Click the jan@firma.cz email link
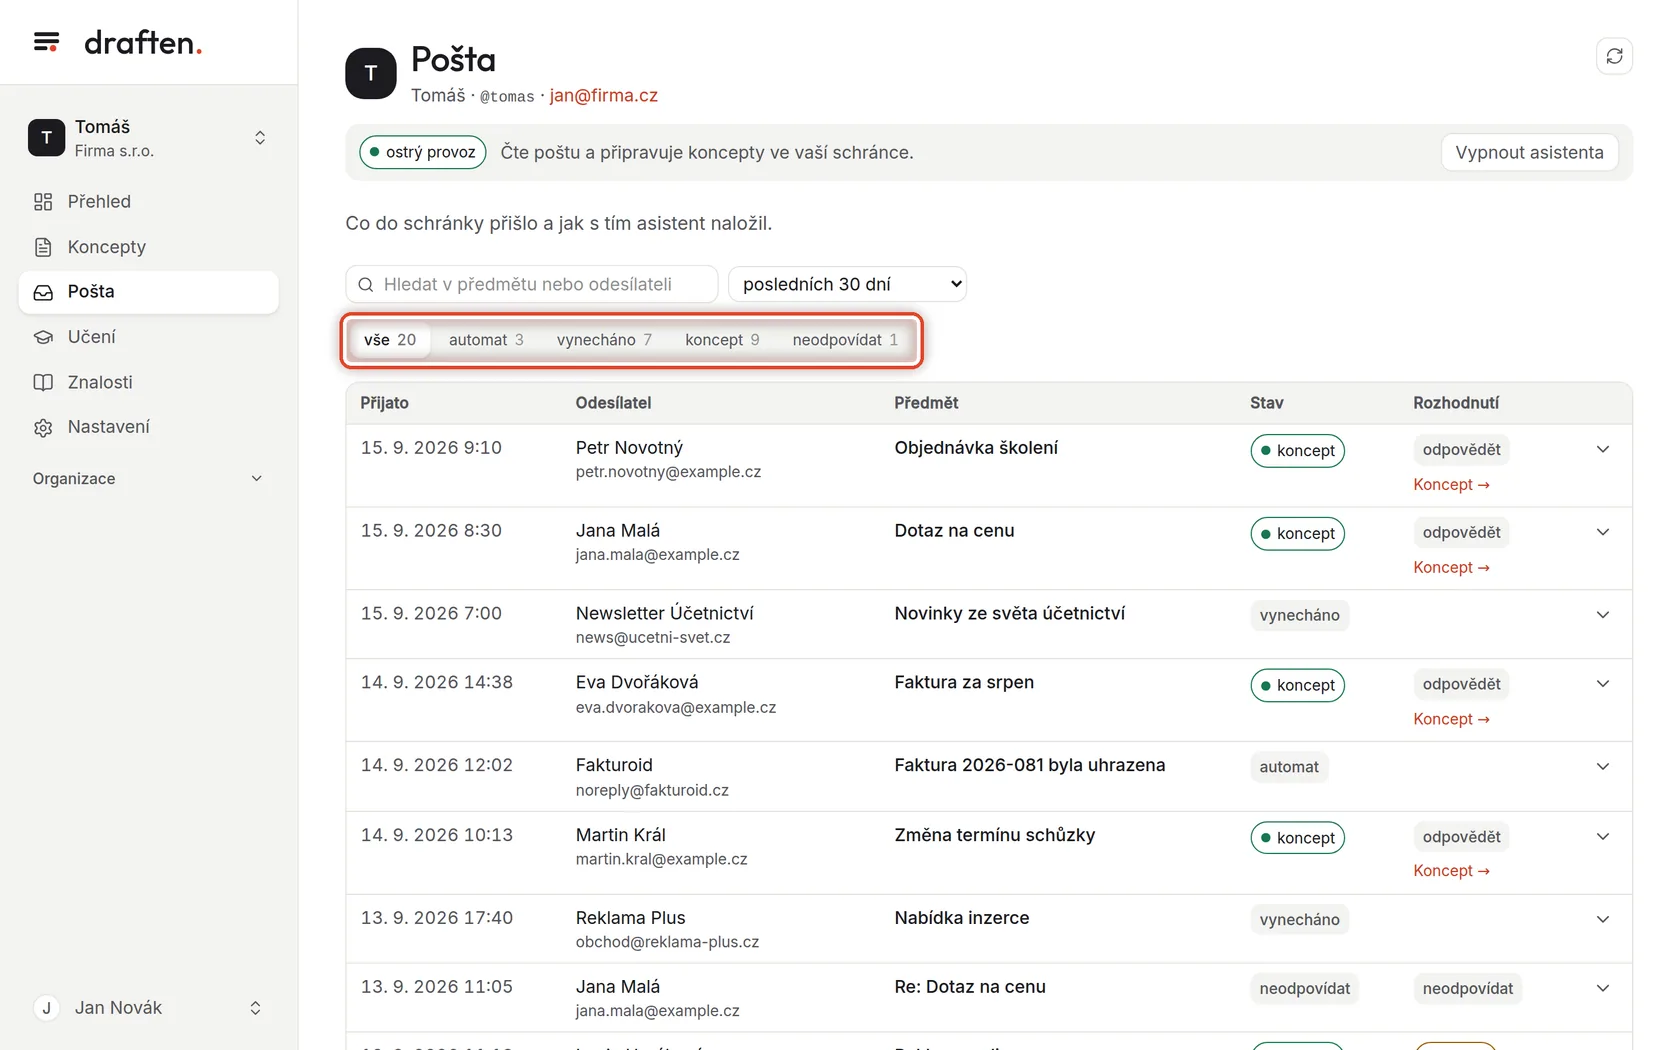Image resolution: width=1680 pixels, height=1050 pixels. point(603,95)
